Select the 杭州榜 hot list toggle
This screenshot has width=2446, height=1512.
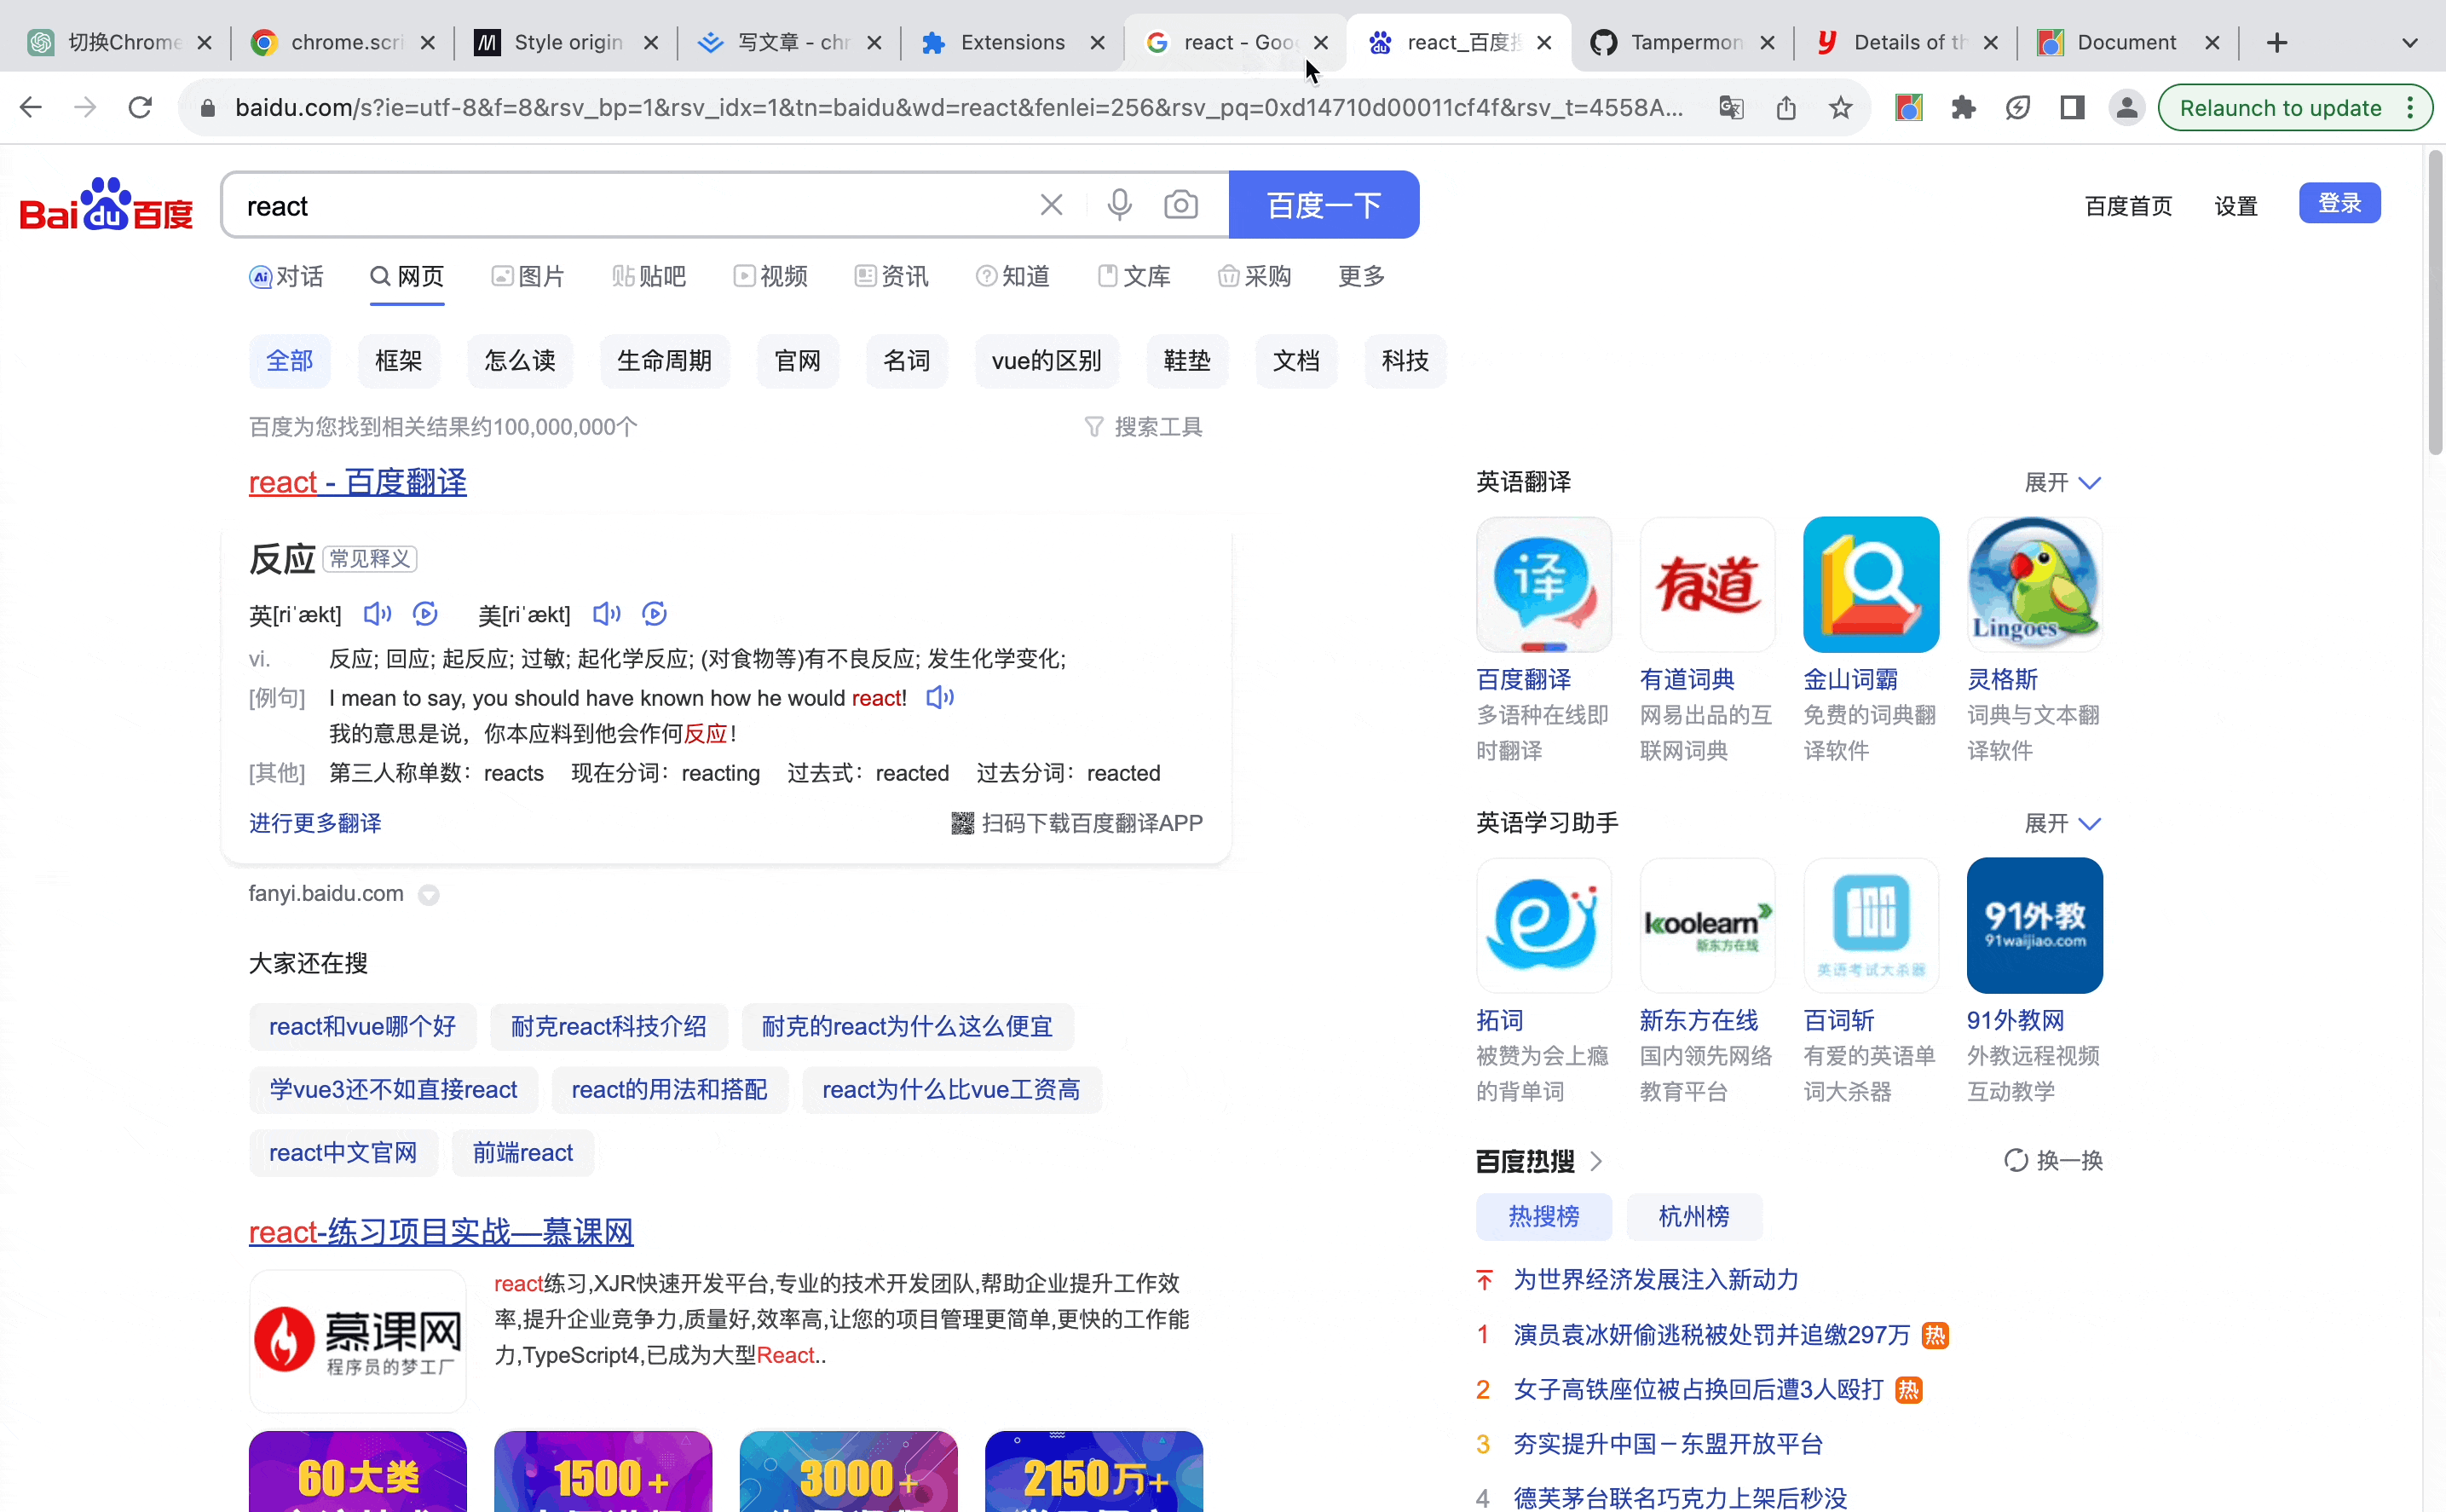(1693, 1216)
